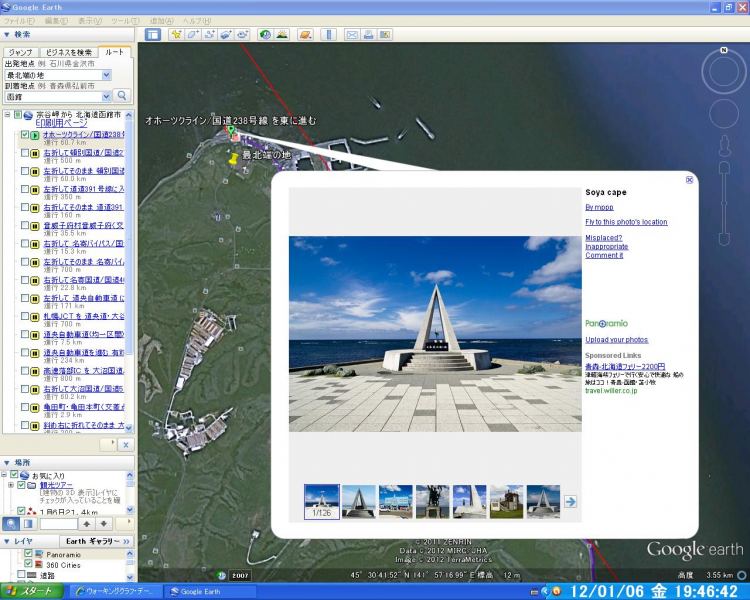Screen dimensions: 750x600
Task: Print using the toolbar printer icon
Action: pos(368,34)
